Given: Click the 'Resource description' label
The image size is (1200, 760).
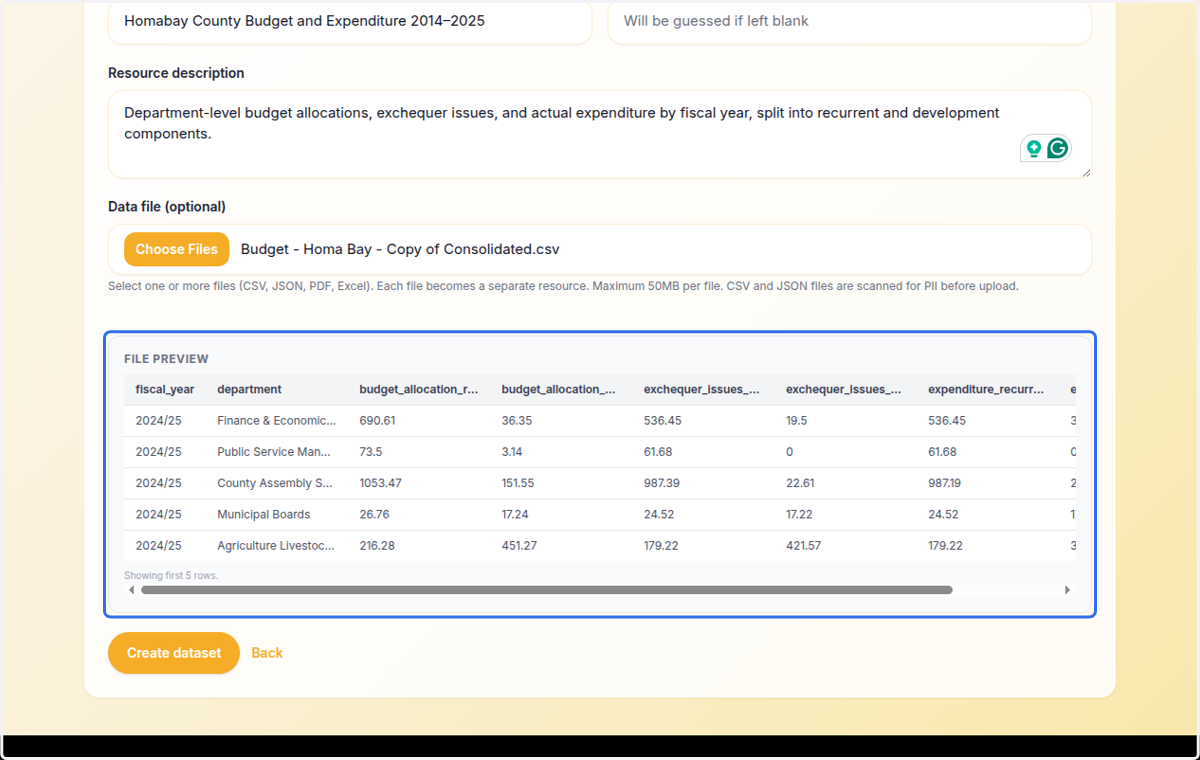Looking at the screenshot, I should pos(176,73).
